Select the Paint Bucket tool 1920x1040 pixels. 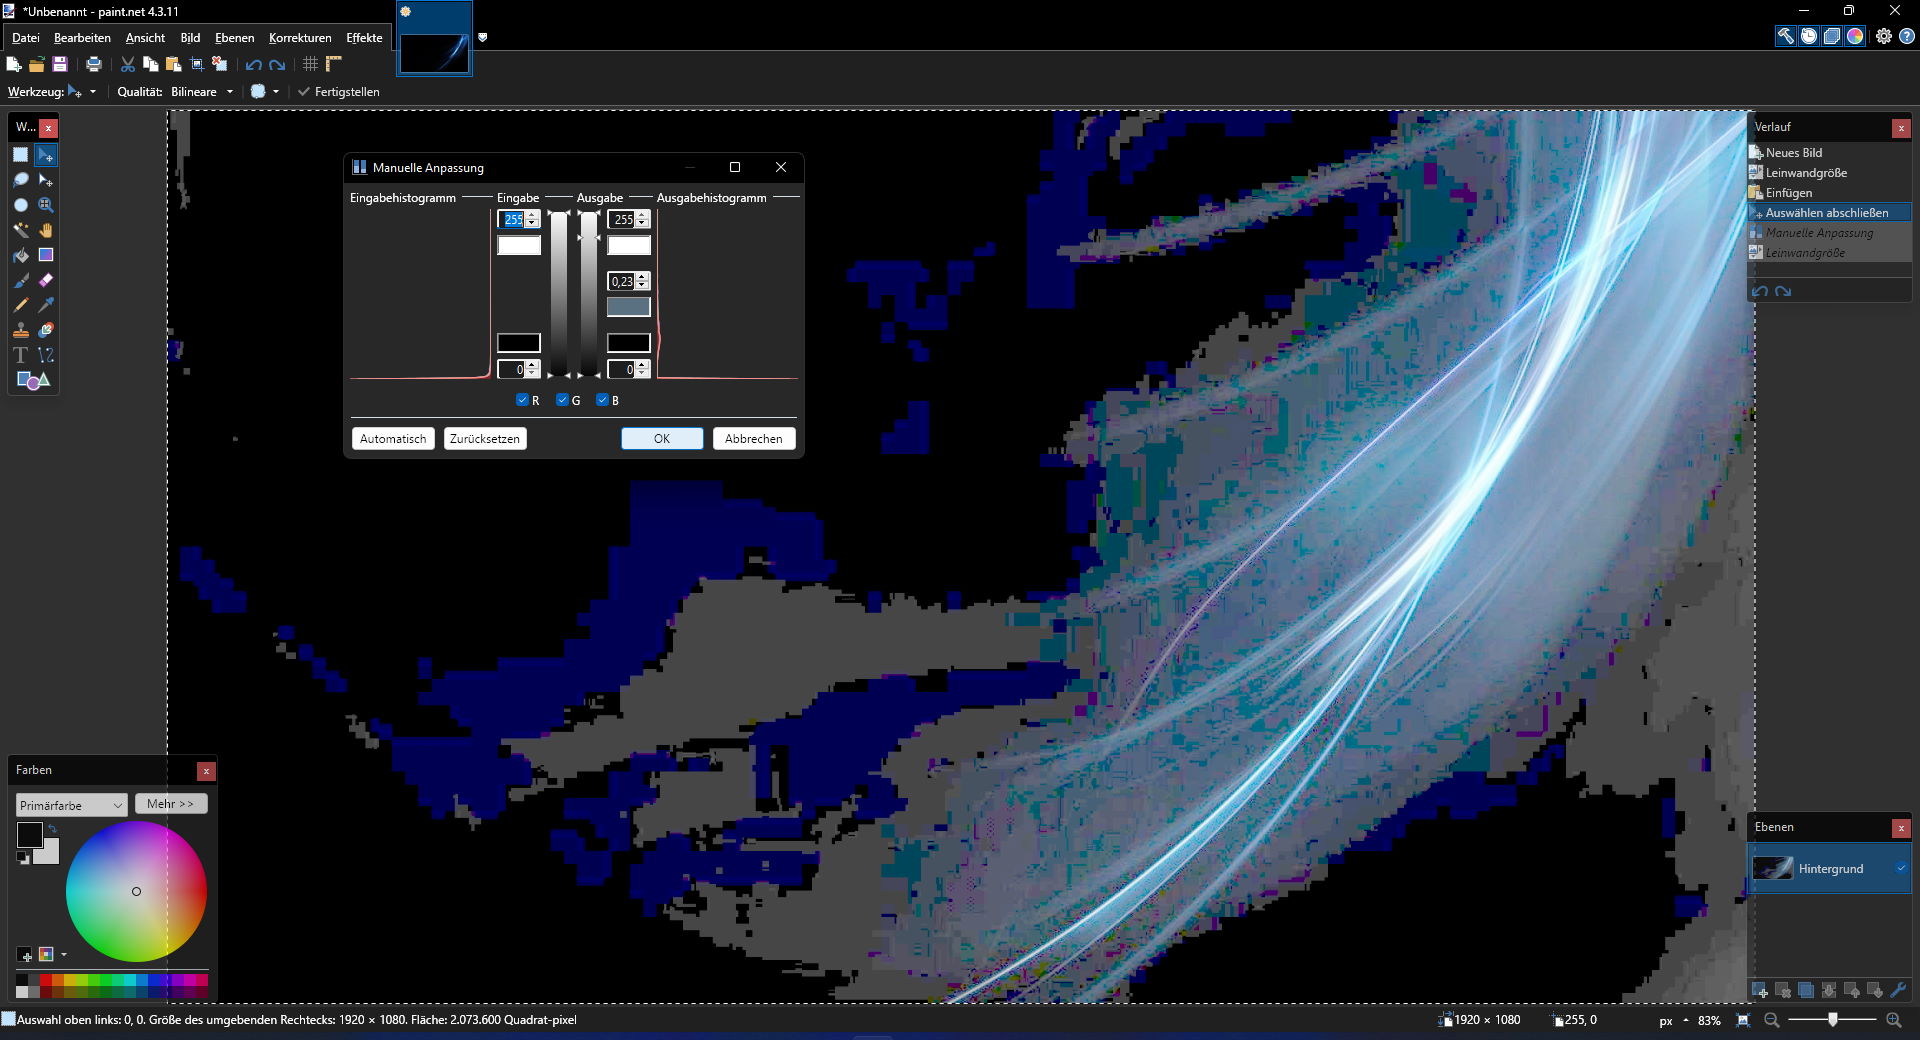point(21,255)
